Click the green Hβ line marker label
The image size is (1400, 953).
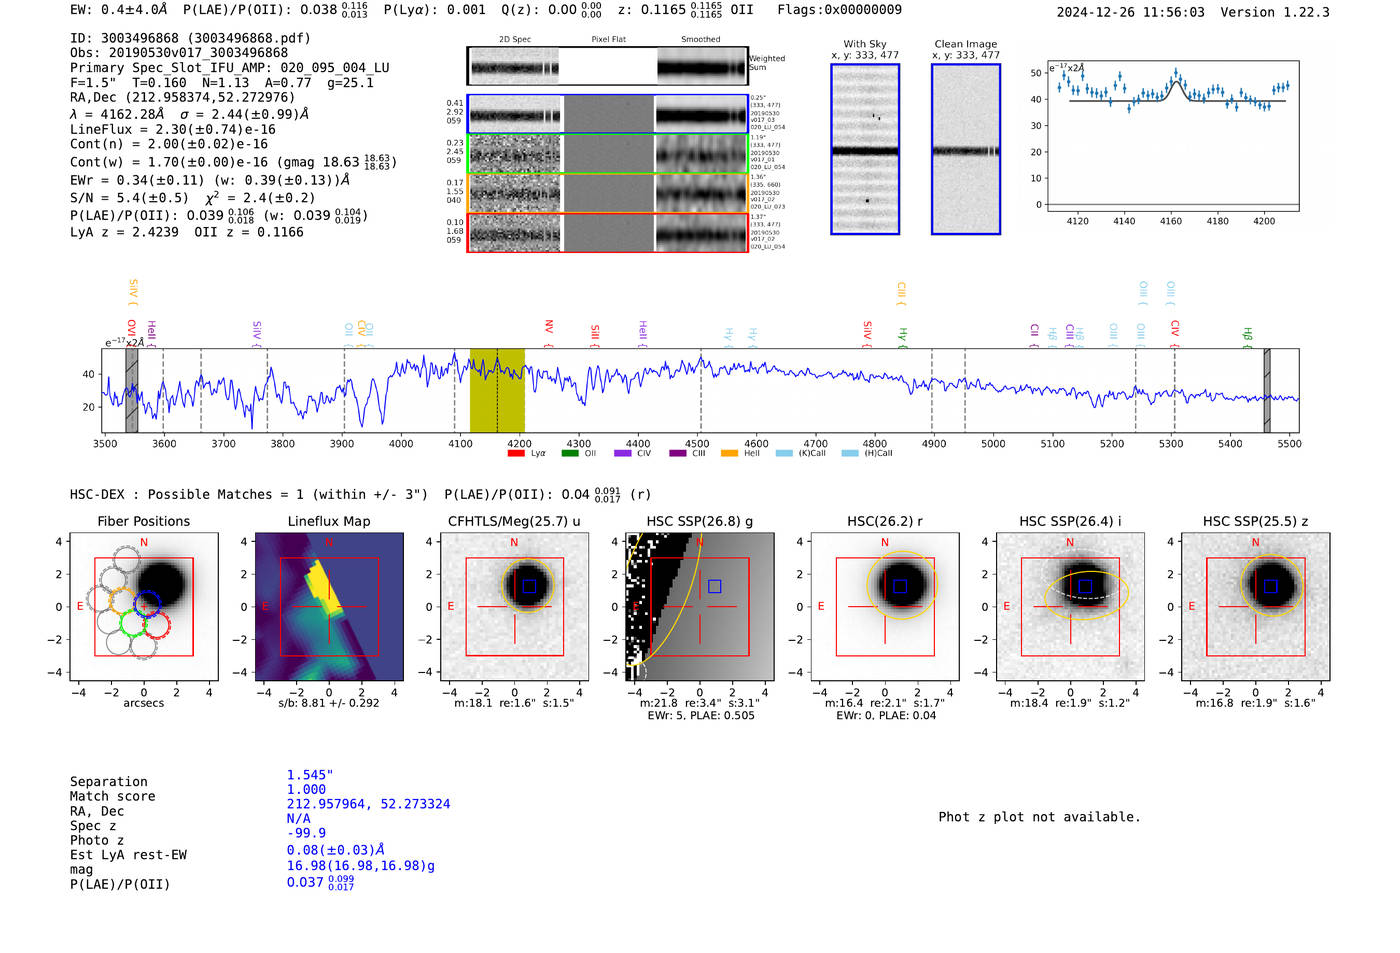[1247, 335]
